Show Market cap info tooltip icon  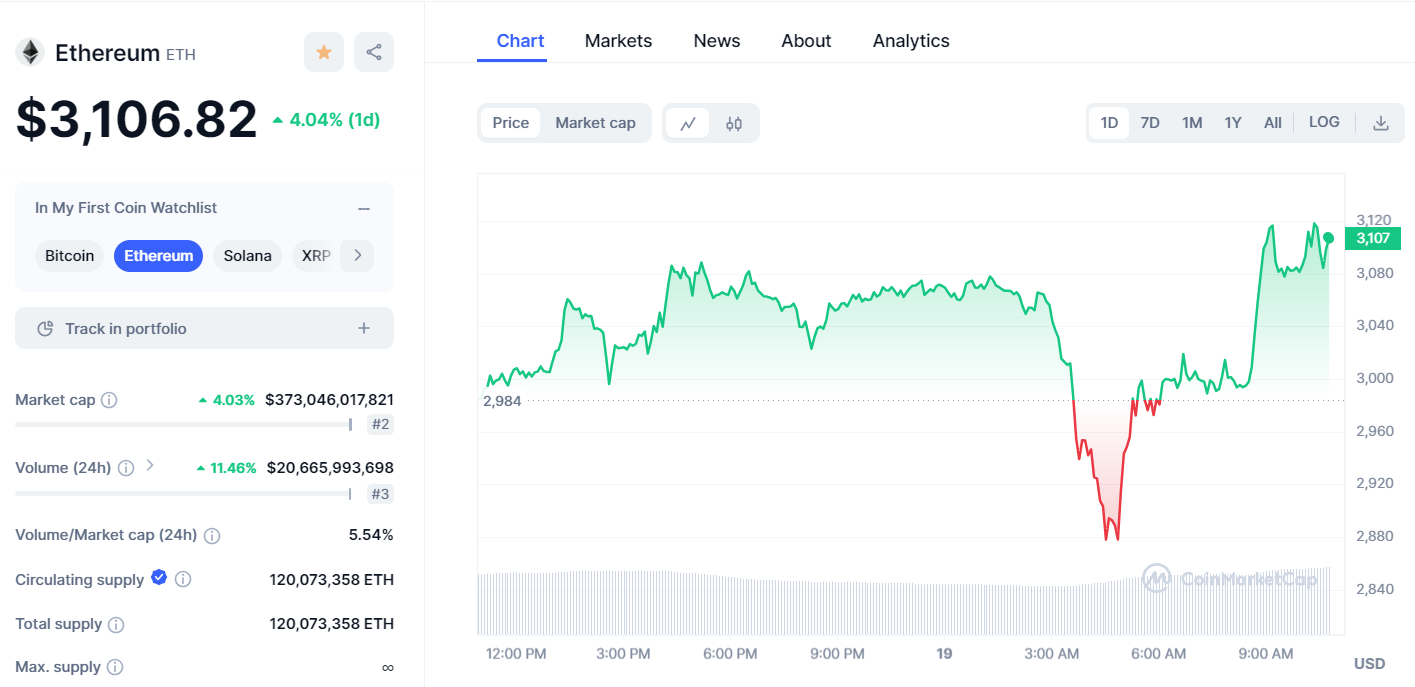pos(109,400)
